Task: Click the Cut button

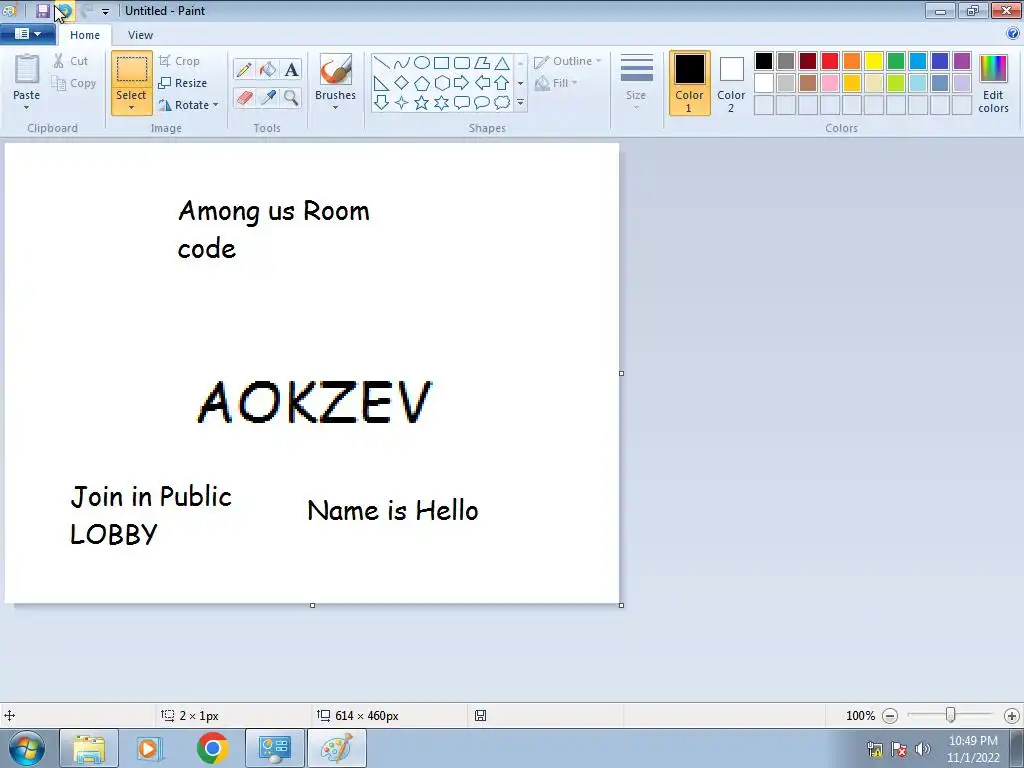Action: click(x=71, y=61)
